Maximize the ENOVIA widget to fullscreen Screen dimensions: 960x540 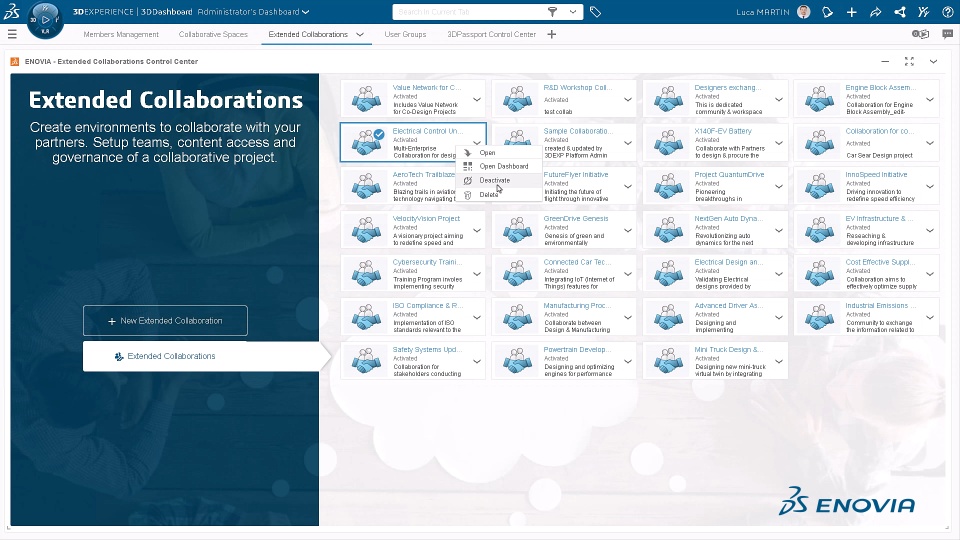[909, 61]
